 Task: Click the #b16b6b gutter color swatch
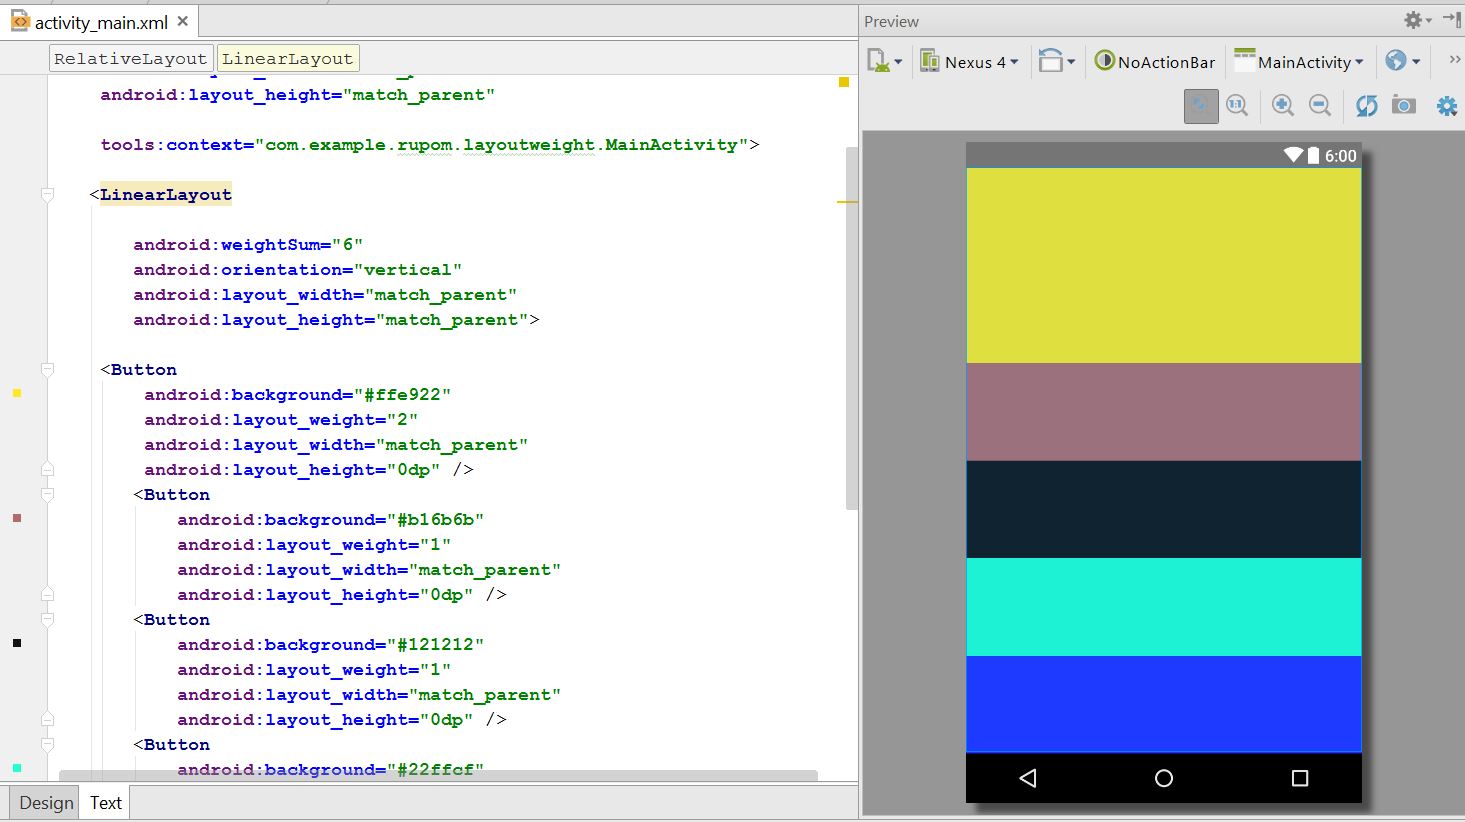click(x=17, y=518)
